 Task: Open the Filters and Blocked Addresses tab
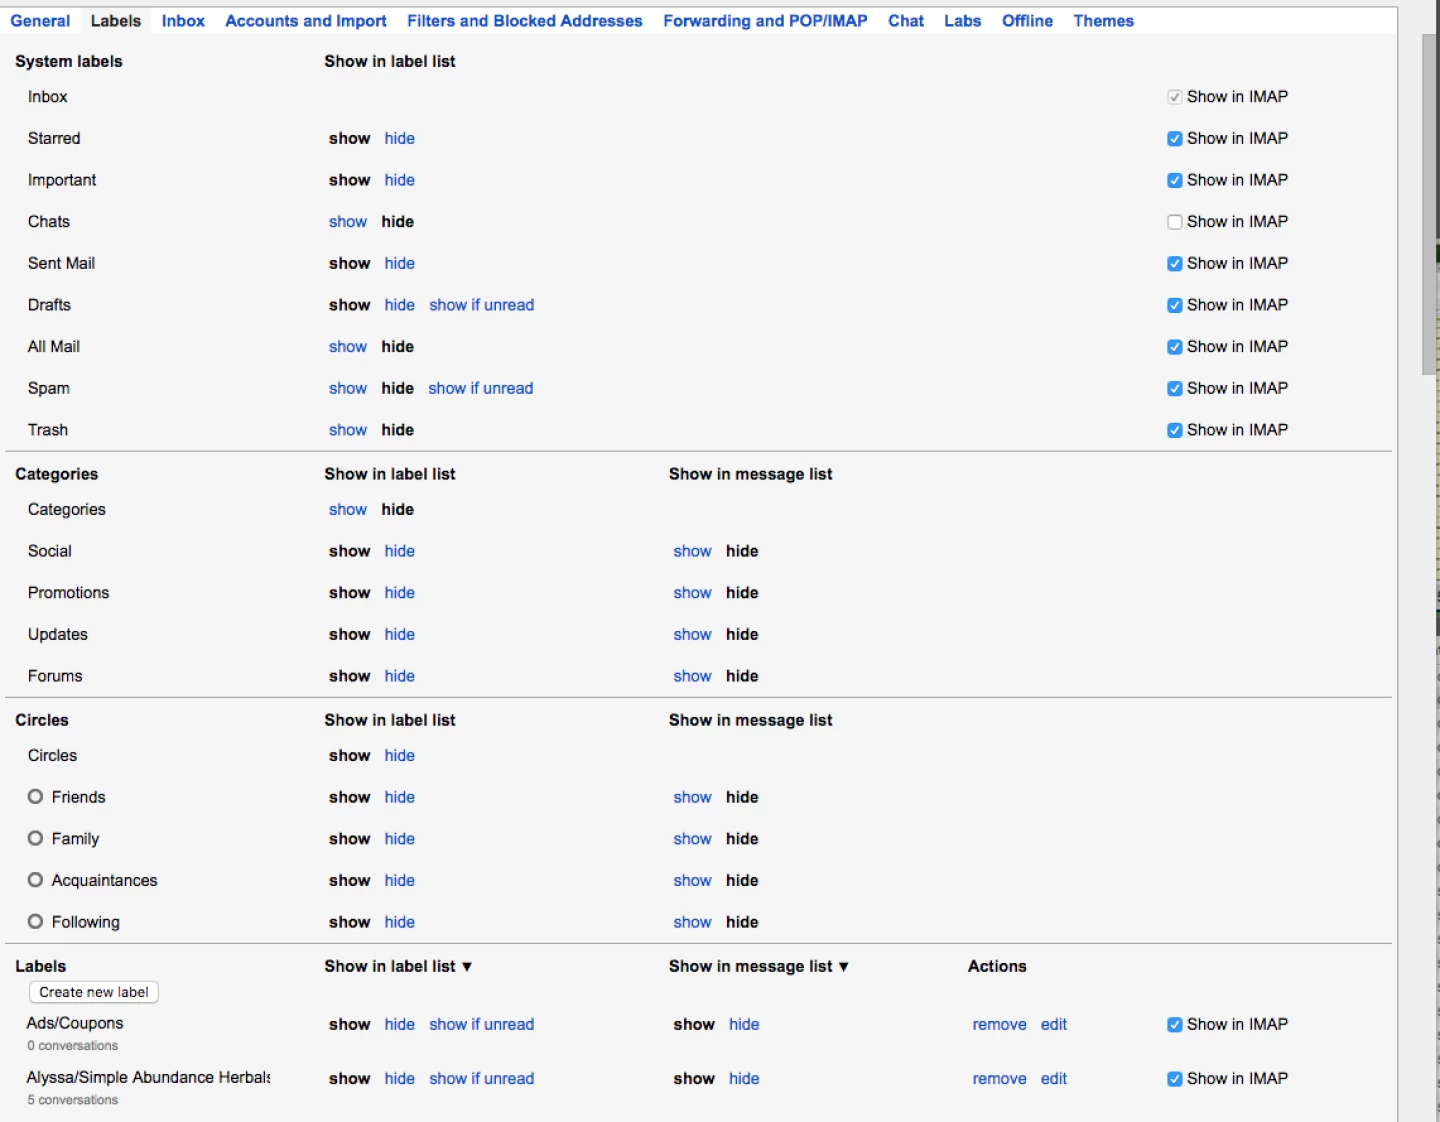tap(524, 20)
